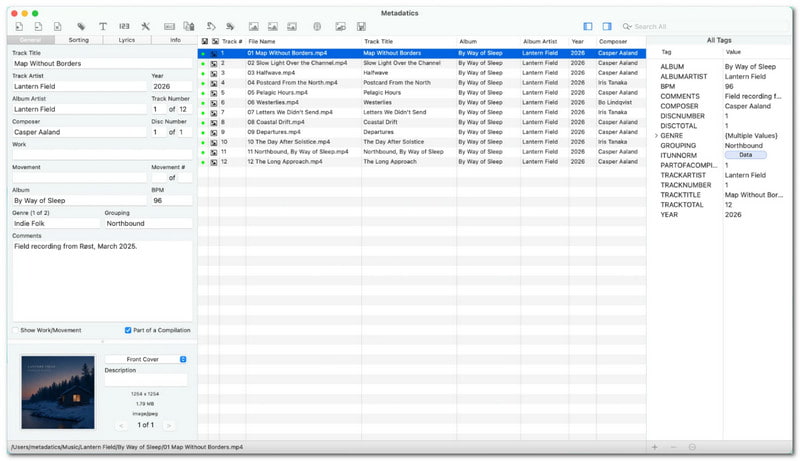Image resolution: width=800 pixels, height=461 pixels.
Task: Go to previous artwork with the < button
Action: pos(121,425)
